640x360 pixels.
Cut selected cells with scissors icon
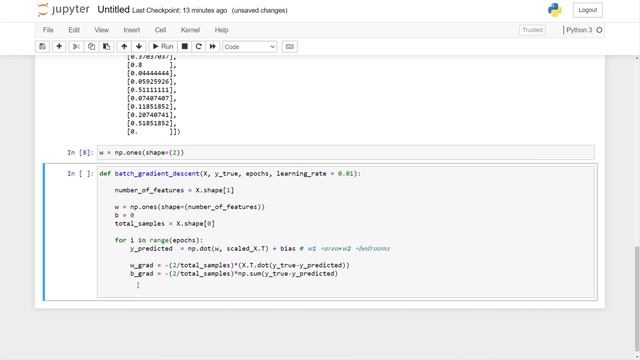pos(76,47)
